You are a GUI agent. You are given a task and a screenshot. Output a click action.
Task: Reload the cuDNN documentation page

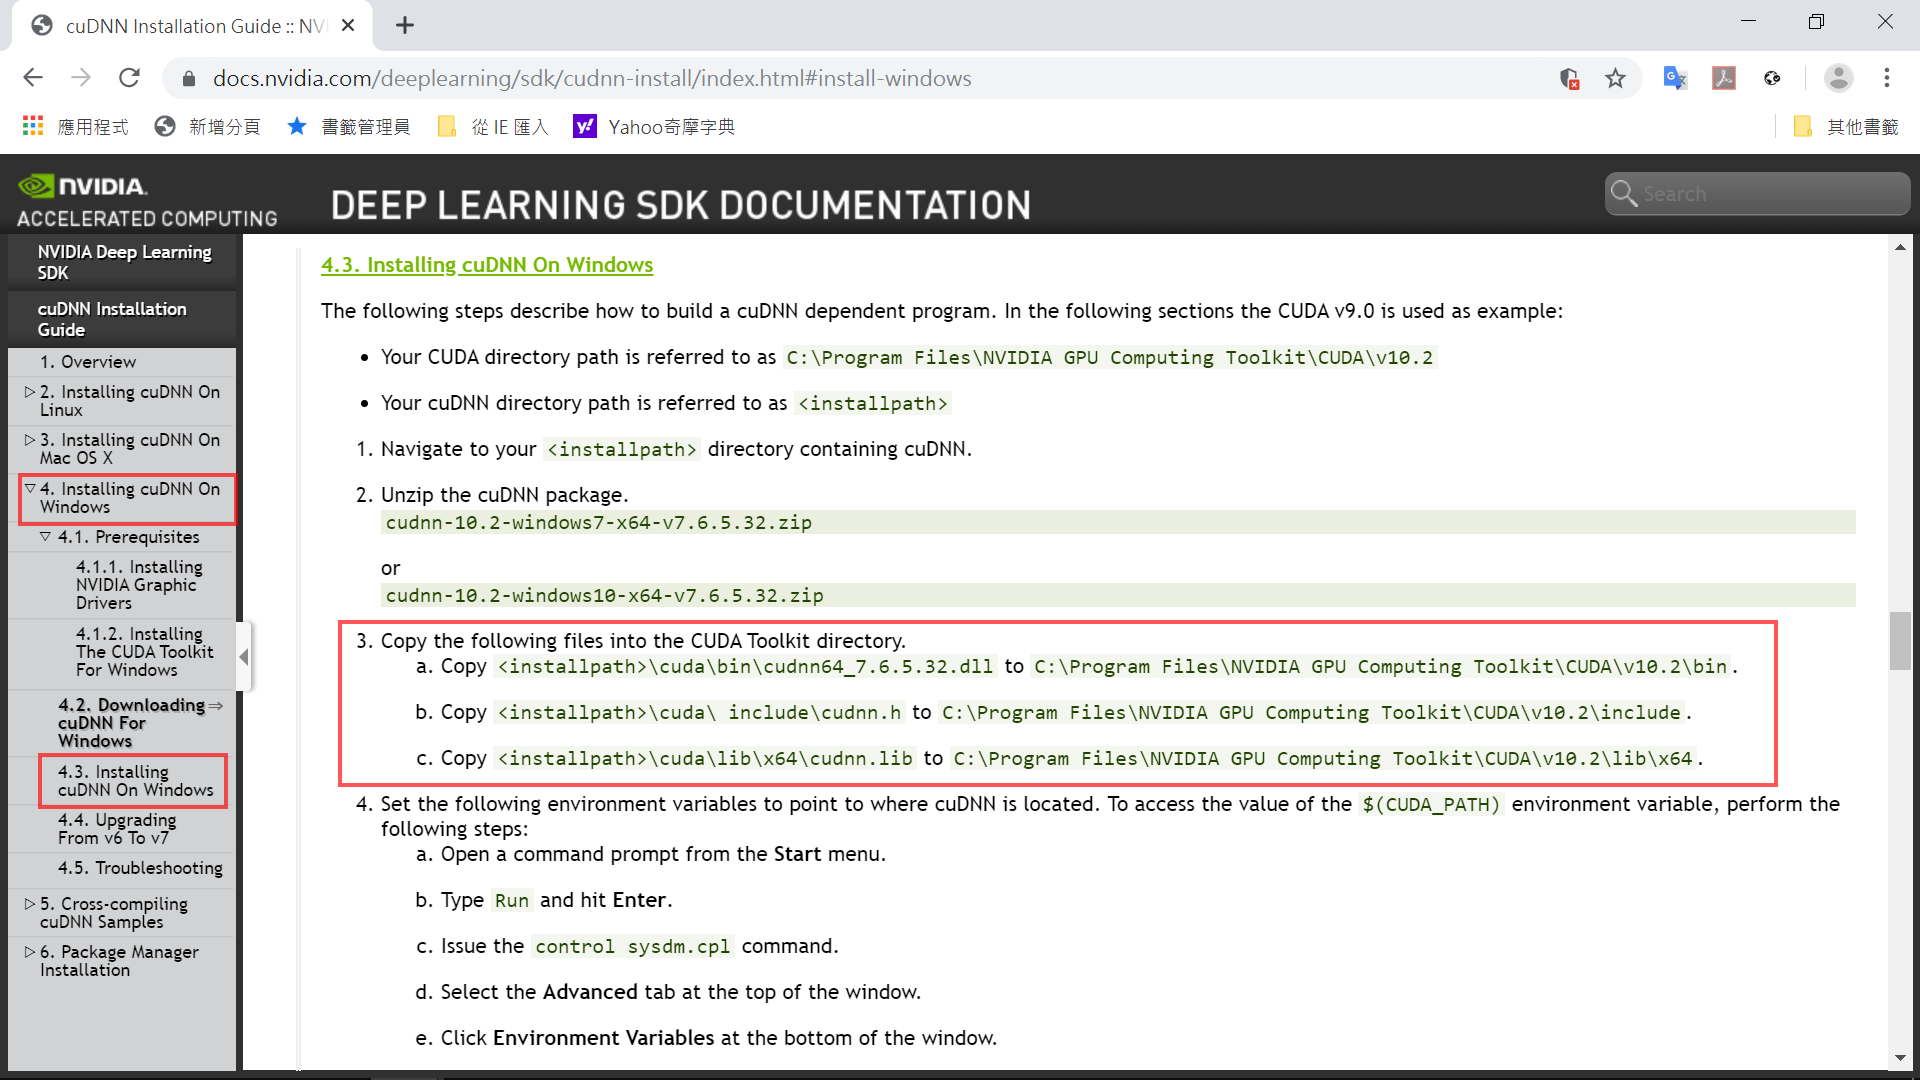(129, 78)
